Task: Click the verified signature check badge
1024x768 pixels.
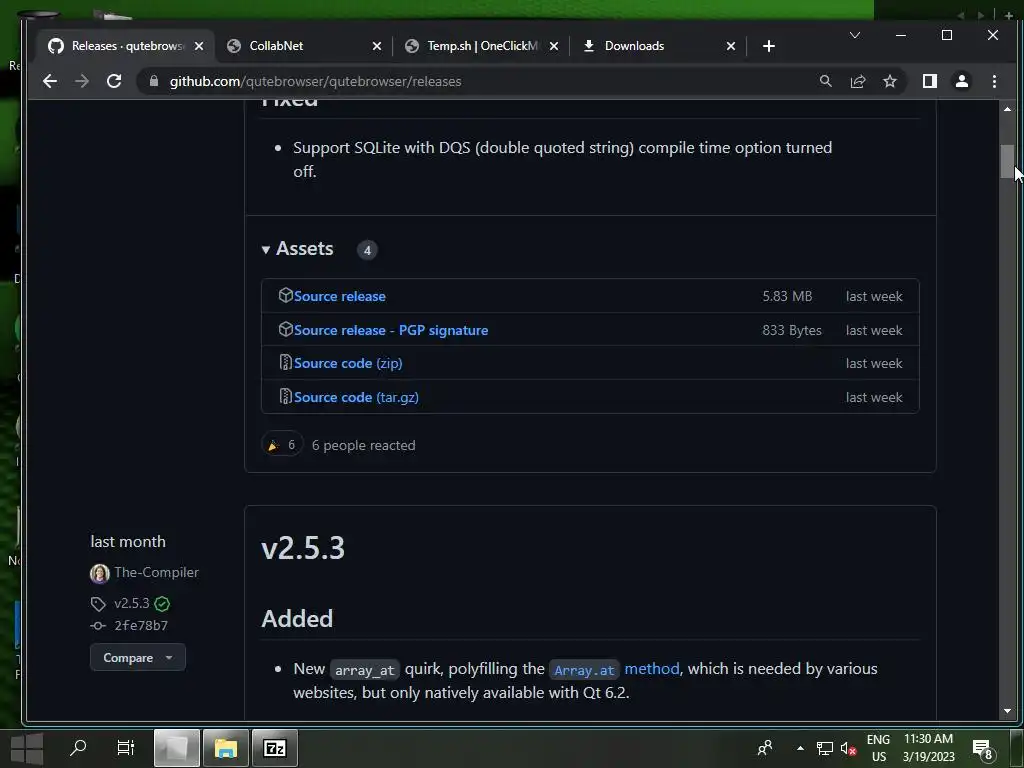Action: point(162,604)
